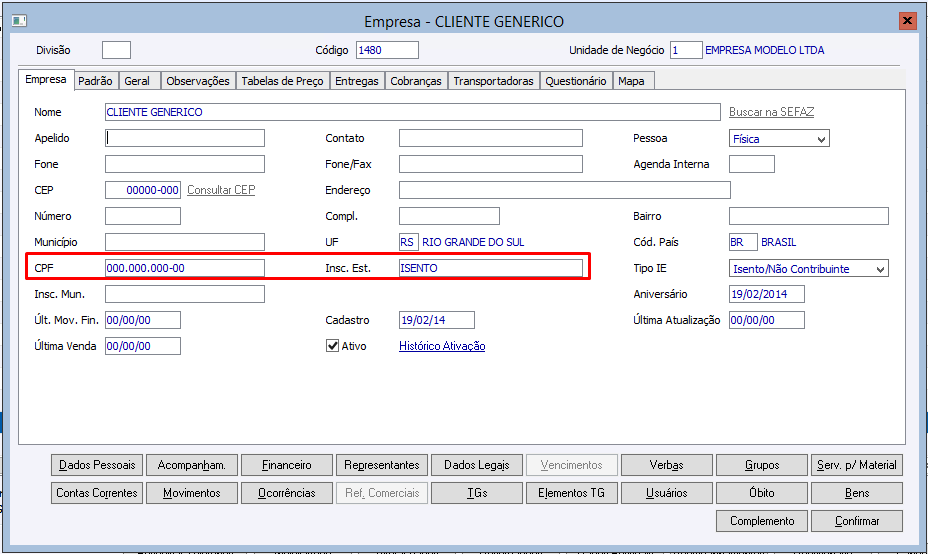928x554 pixels.
Task: Open the Acompanham. button
Action: pos(192,465)
